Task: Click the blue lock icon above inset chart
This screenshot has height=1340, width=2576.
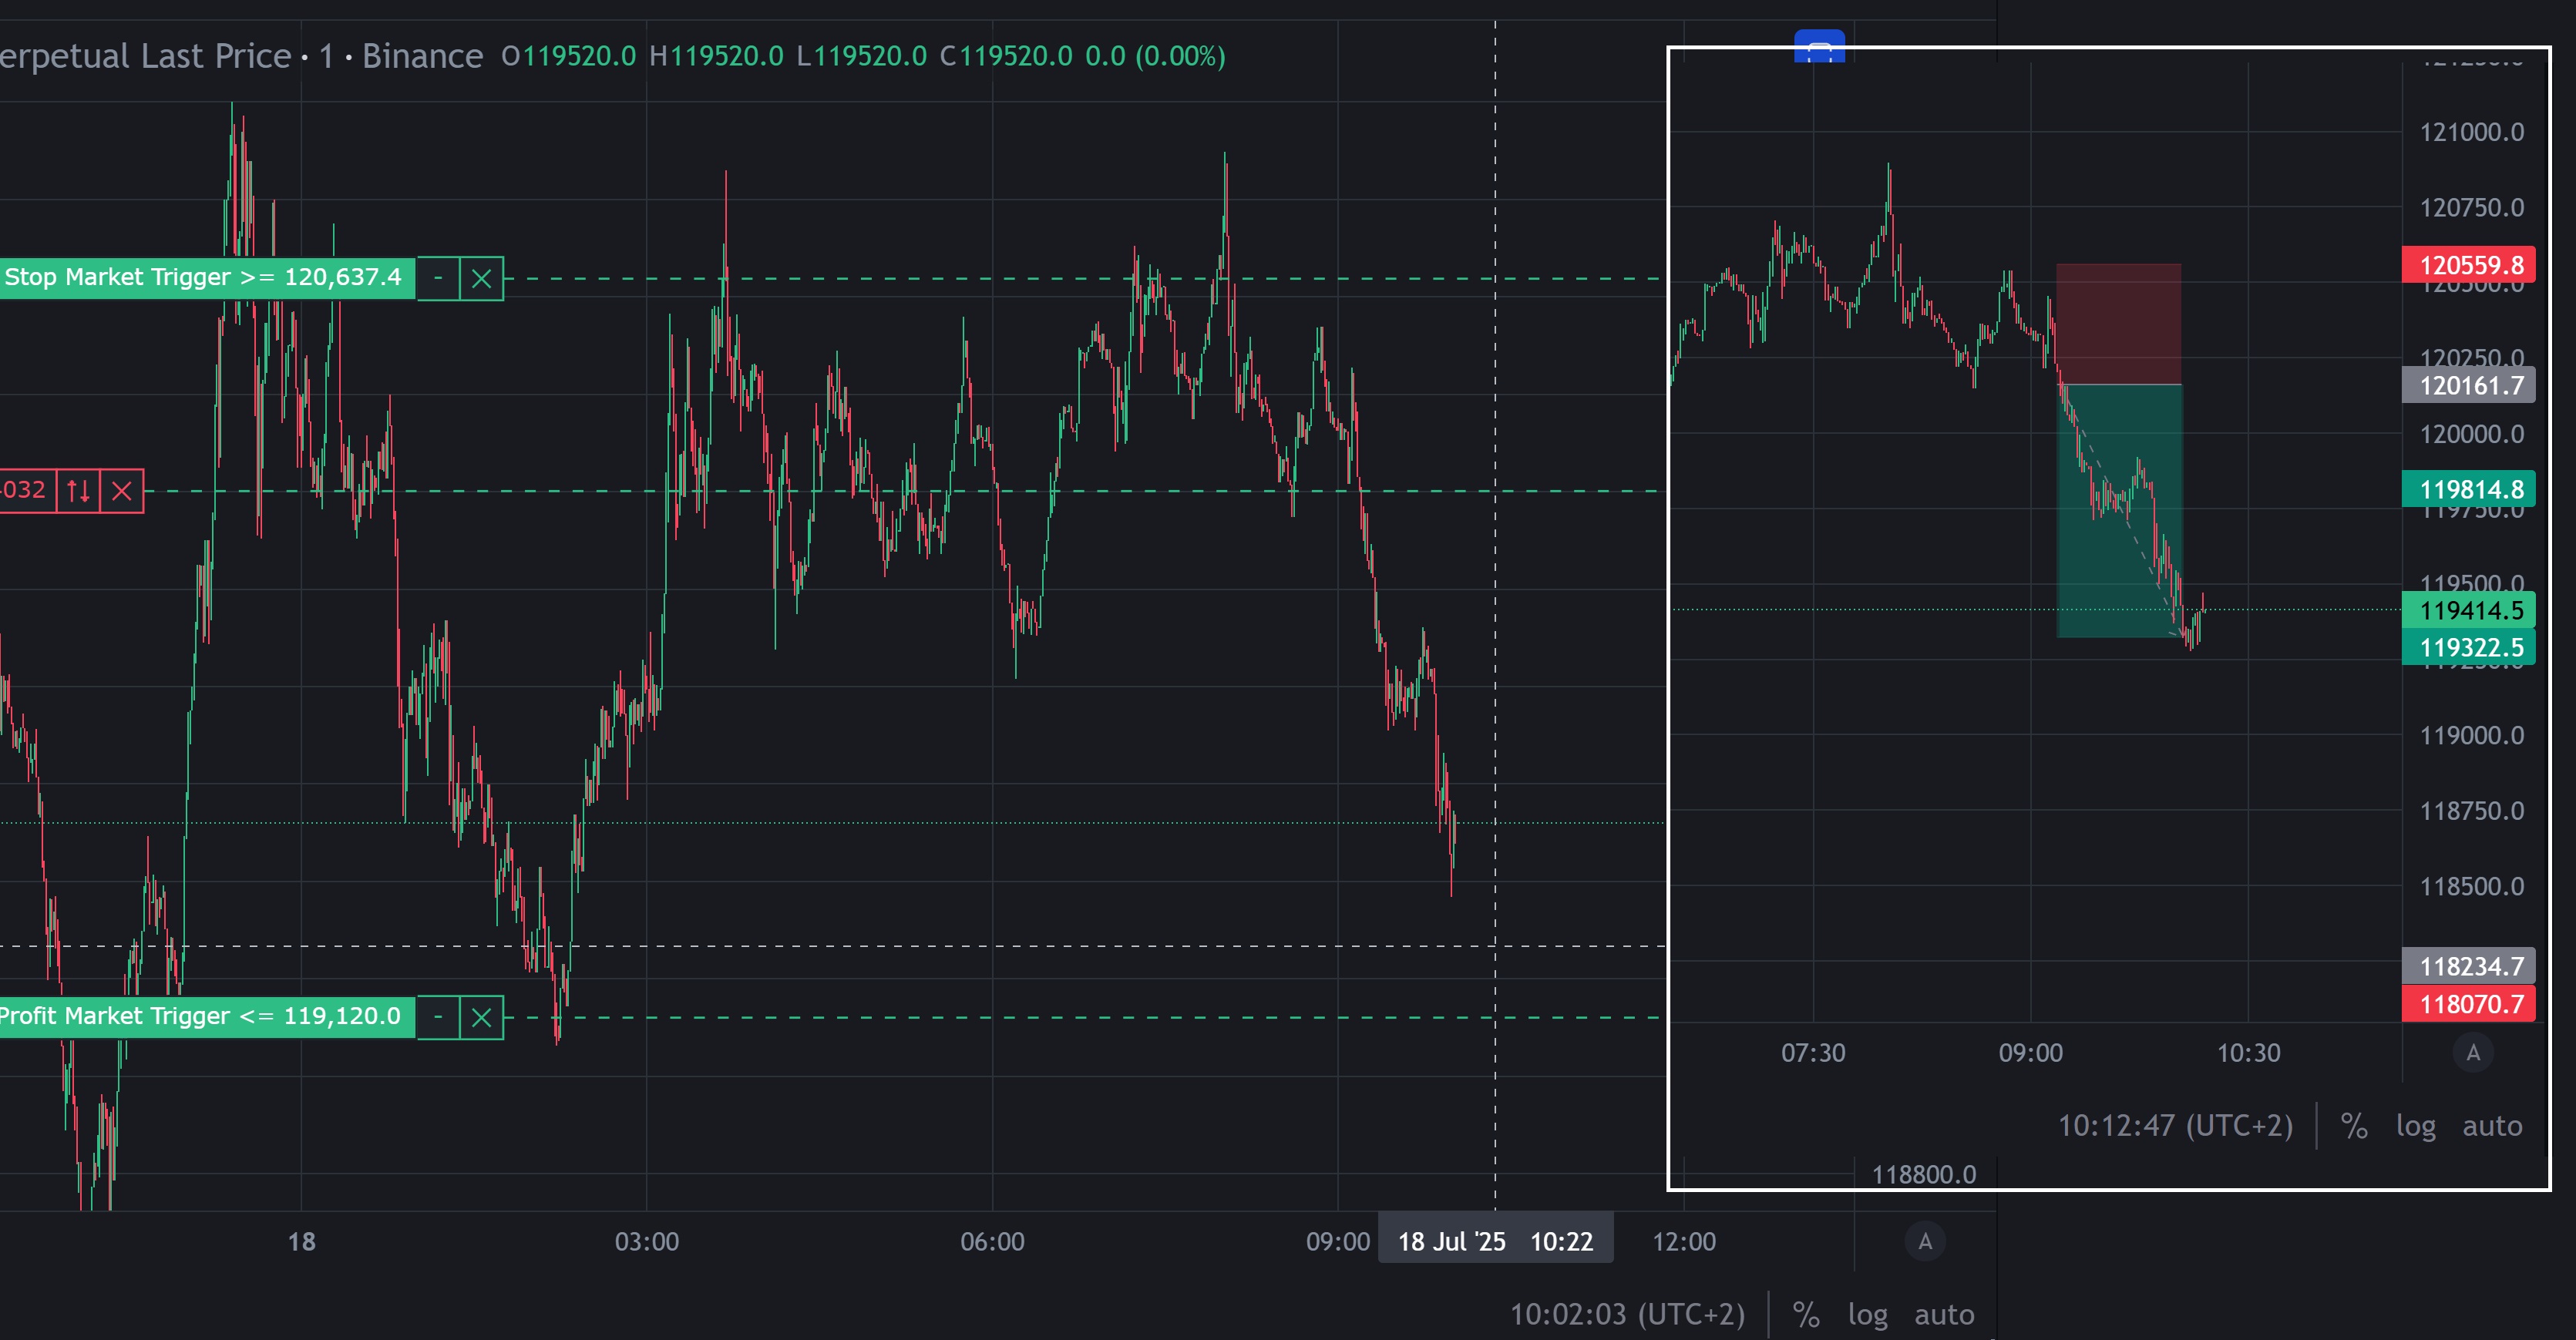Action: tap(1819, 47)
